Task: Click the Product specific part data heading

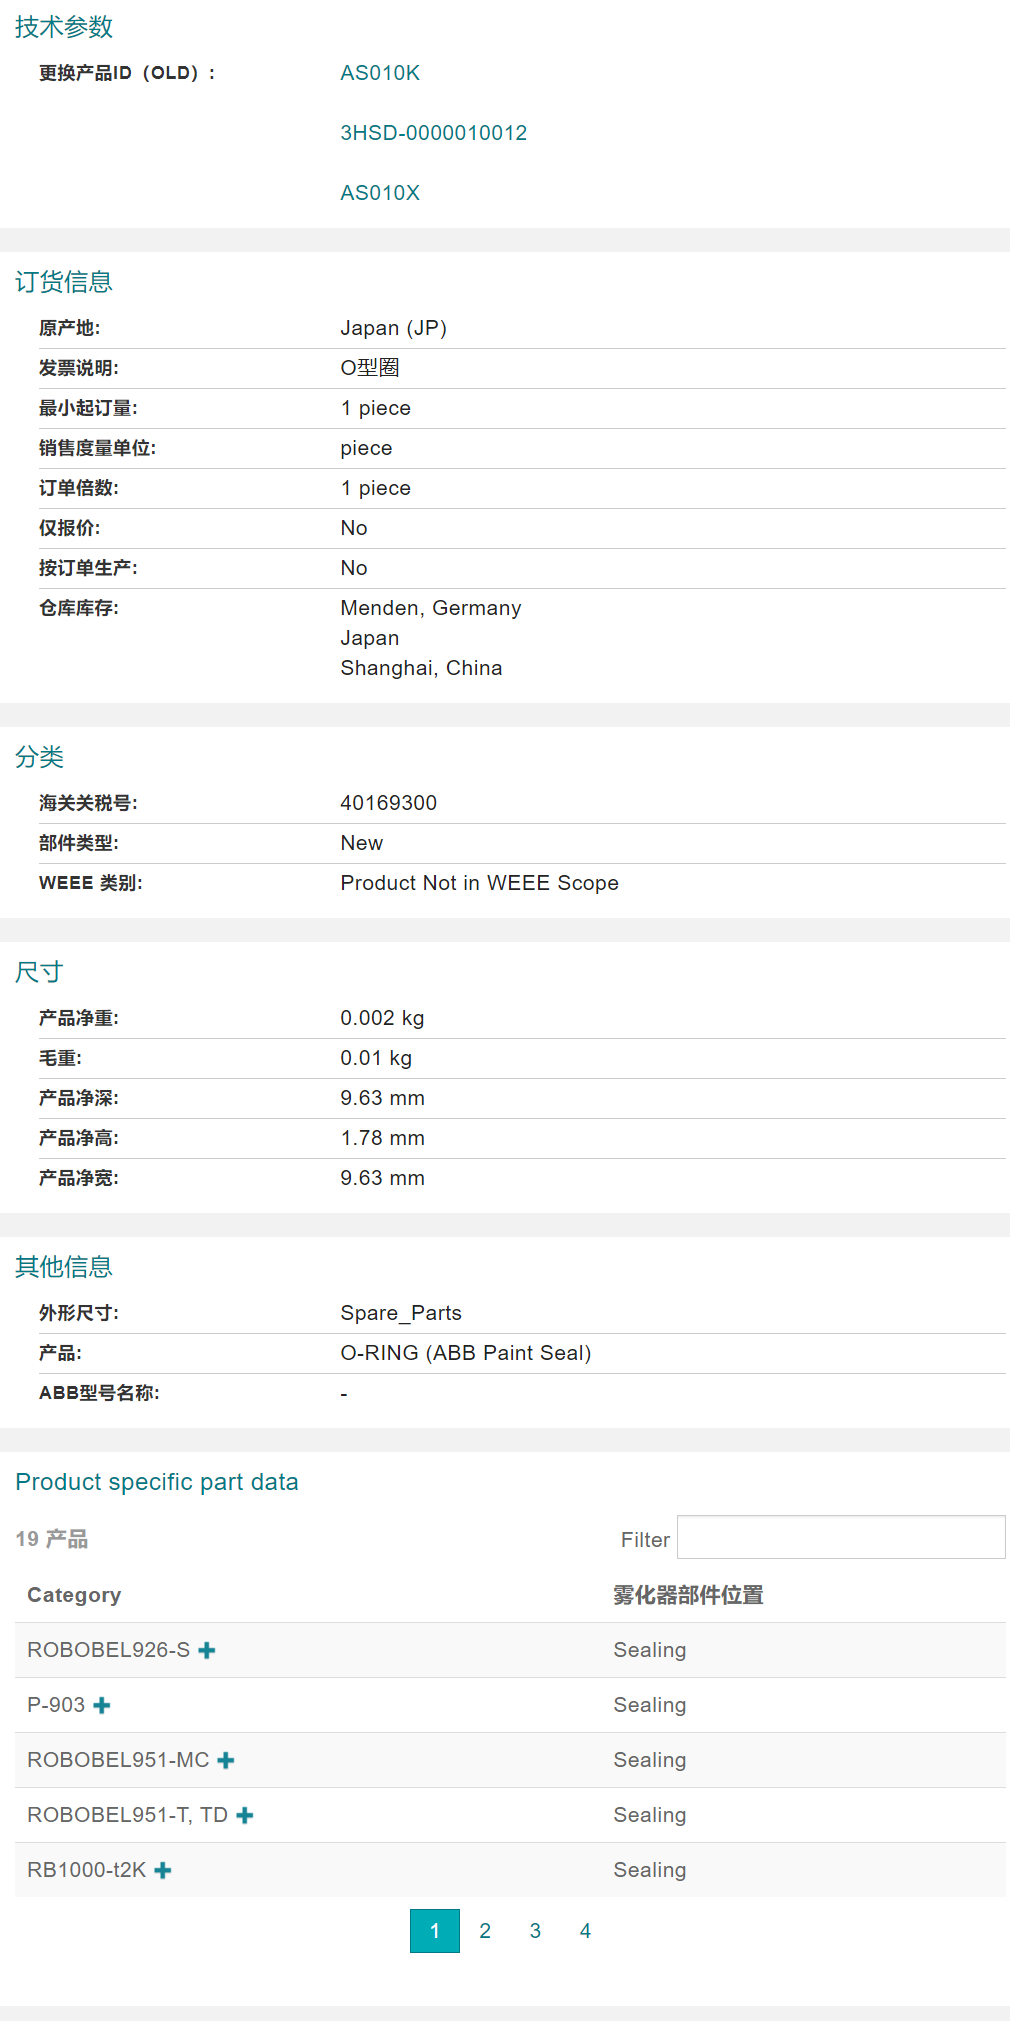Action: [x=157, y=1482]
